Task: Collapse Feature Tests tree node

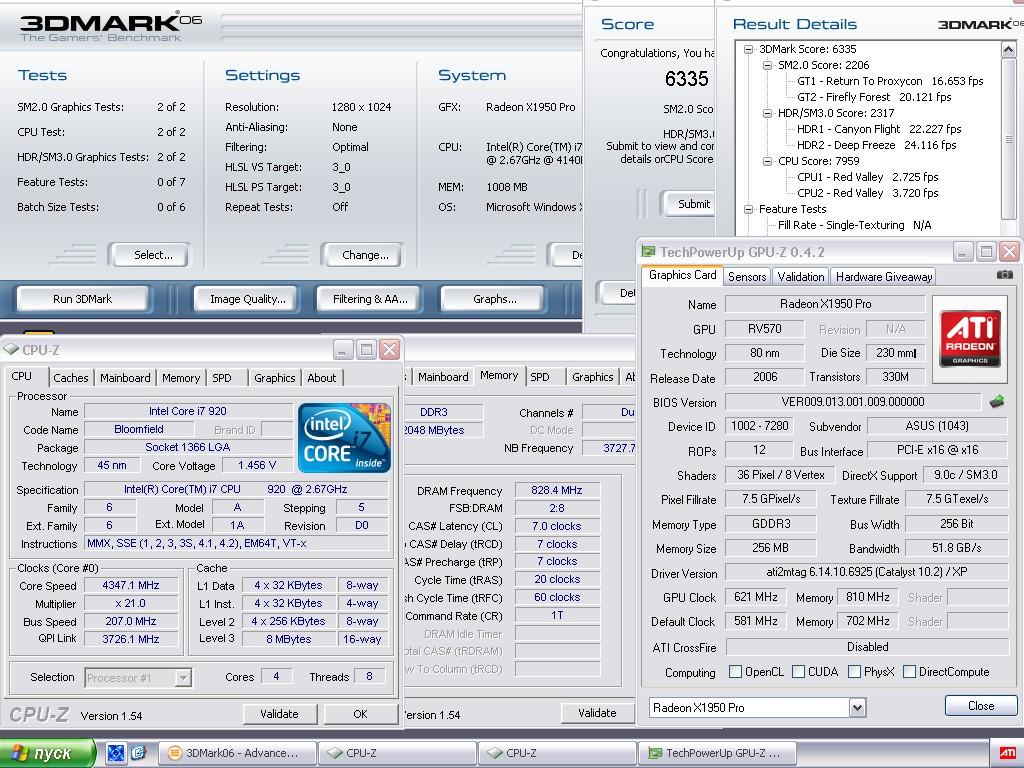Action: click(748, 209)
